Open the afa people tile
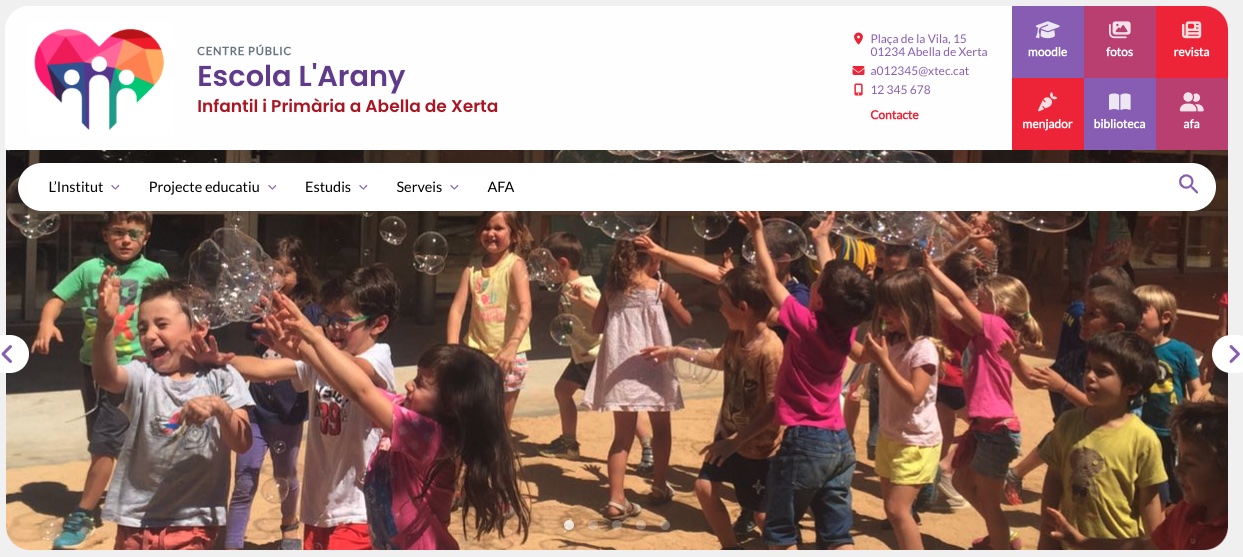1243x557 pixels. (x=1191, y=114)
